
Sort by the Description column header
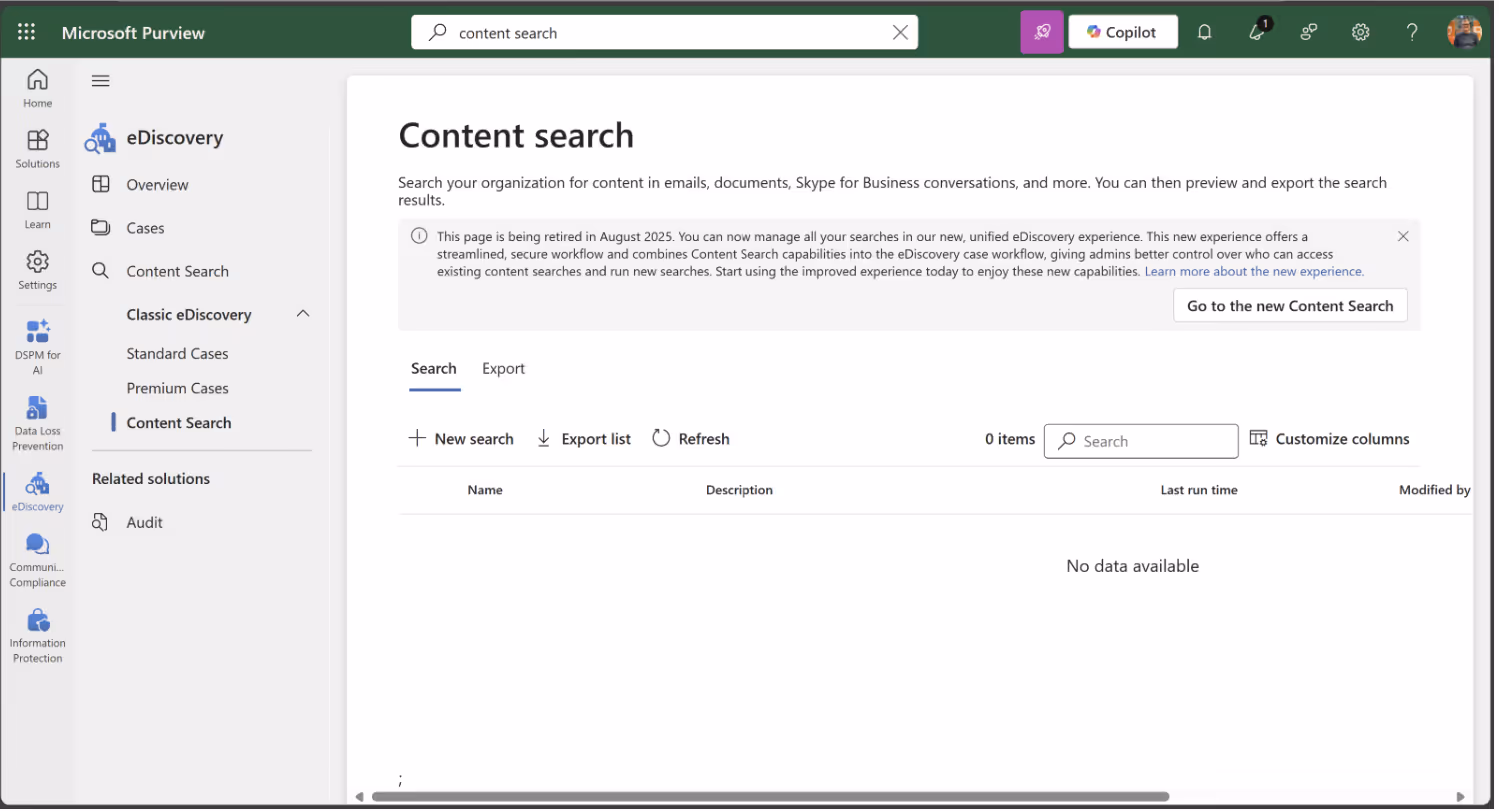[739, 490]
